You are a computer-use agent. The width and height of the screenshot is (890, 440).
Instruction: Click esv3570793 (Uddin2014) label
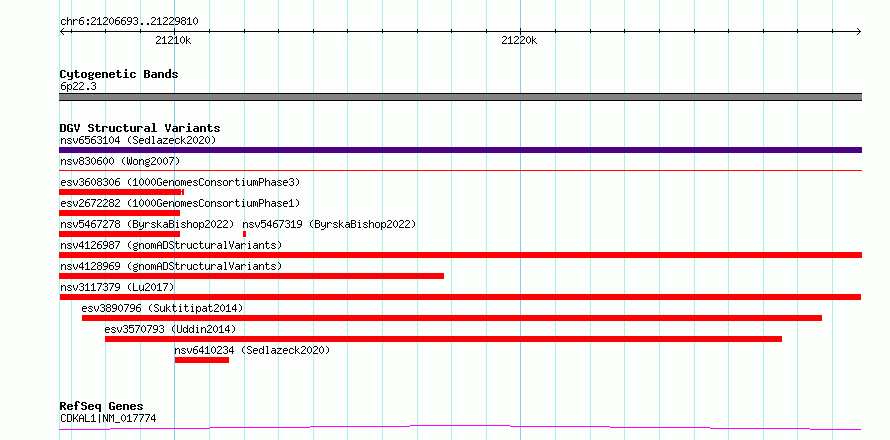(170, 329)
